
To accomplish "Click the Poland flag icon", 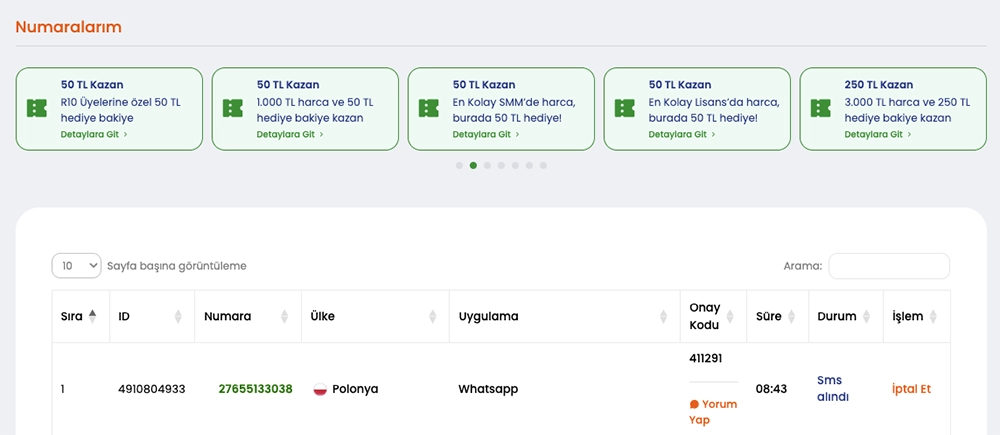I will pos(321,389).
